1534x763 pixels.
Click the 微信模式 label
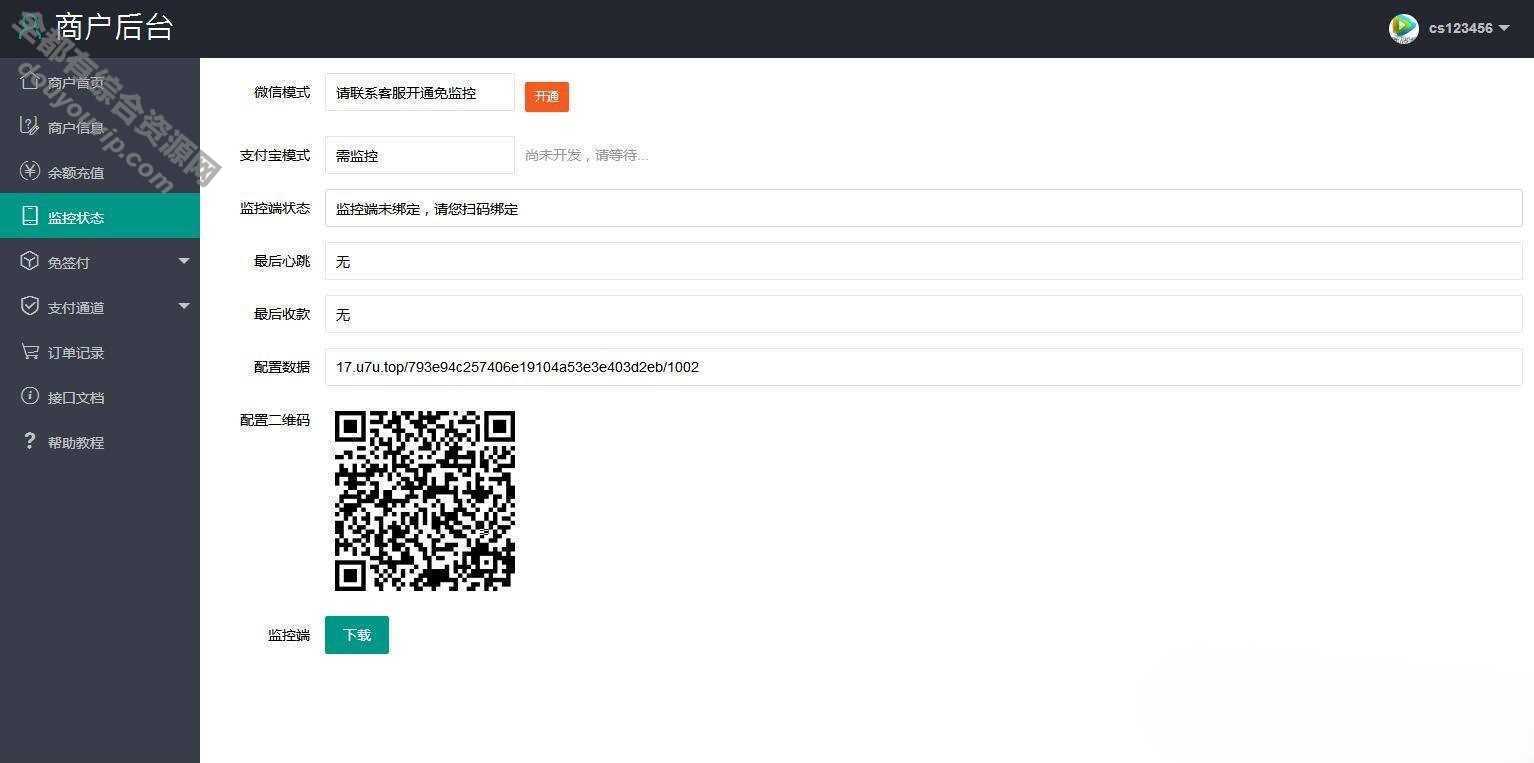(x=282, y=92)
